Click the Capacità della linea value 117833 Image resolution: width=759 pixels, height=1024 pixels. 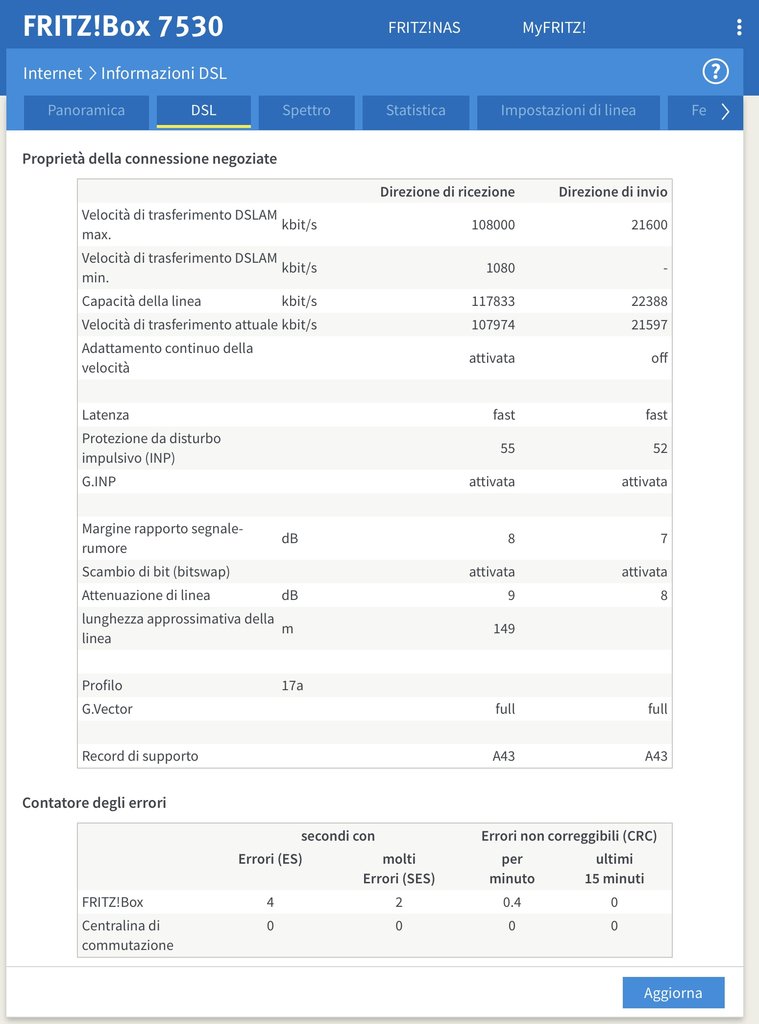[493, 301]
